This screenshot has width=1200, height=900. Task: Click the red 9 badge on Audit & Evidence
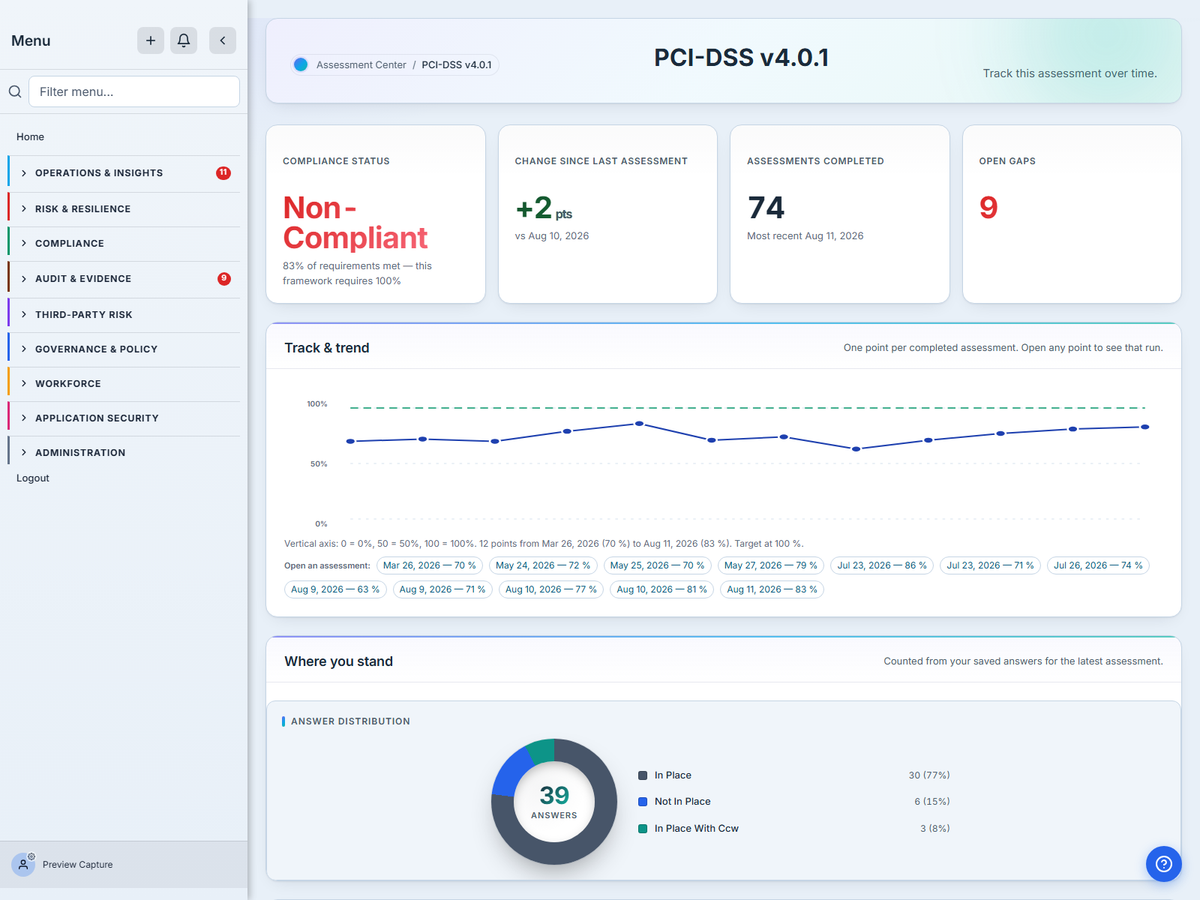click(x=224, y=279)
